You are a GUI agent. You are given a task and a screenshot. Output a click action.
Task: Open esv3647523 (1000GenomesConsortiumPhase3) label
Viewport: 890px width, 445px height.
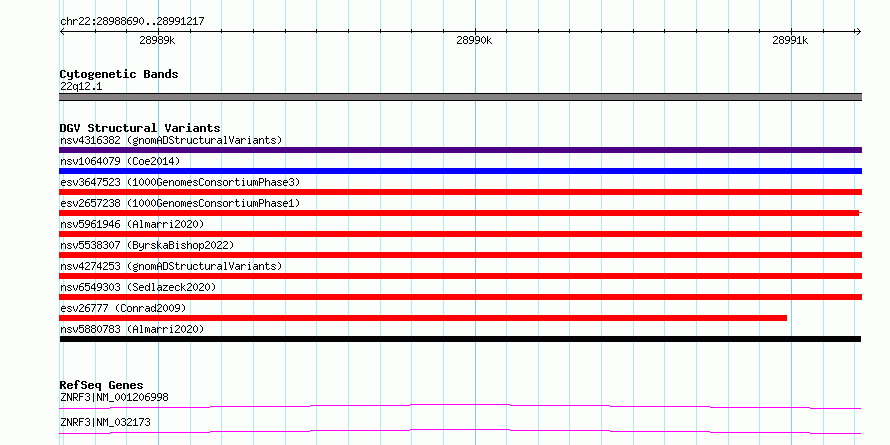pos(180,182)
